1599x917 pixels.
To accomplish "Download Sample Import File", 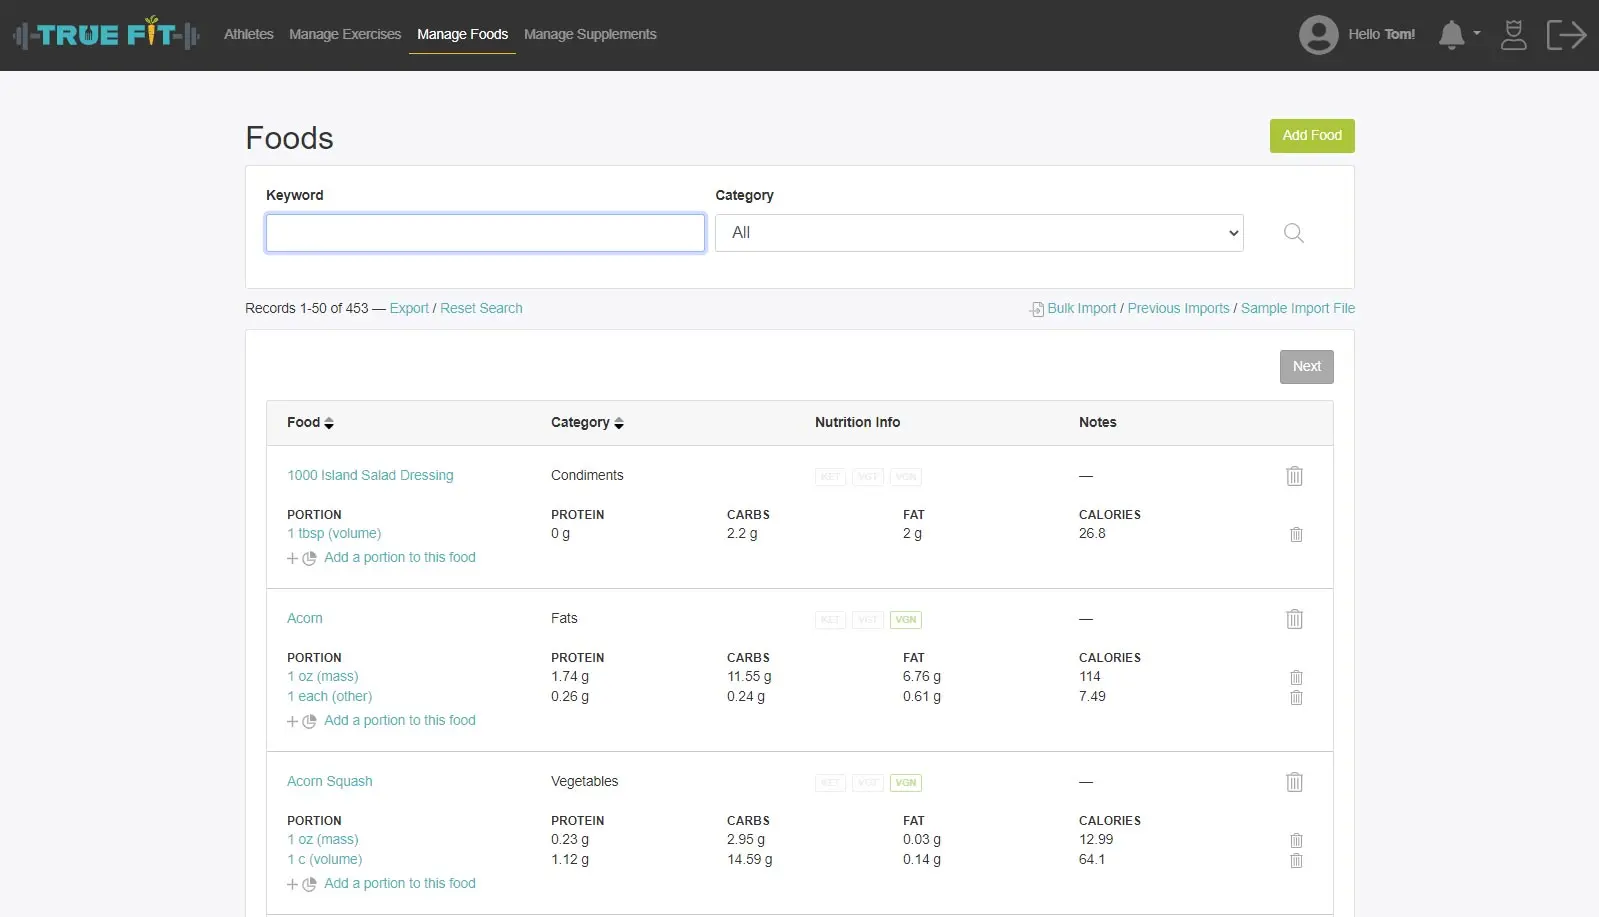I will [x=1298, y=309].
